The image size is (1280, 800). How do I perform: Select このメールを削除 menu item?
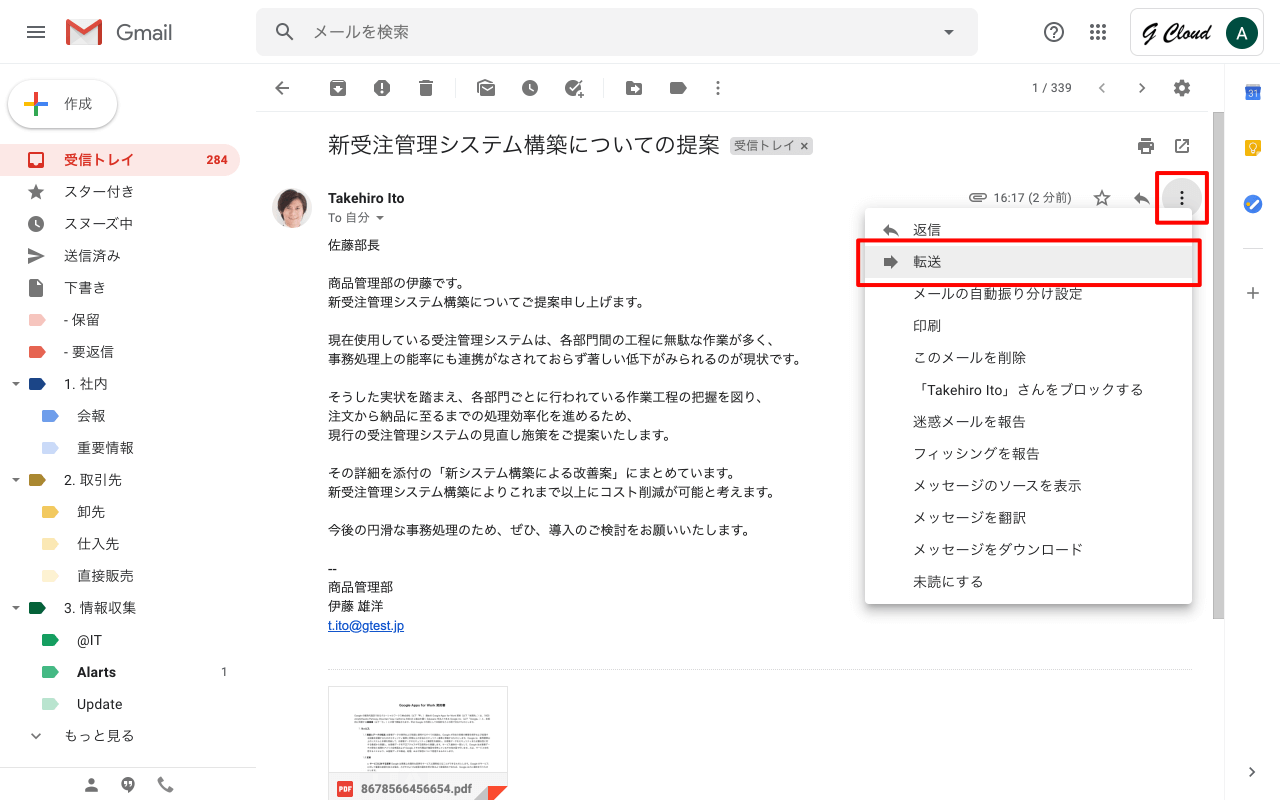coord(1028,358)
